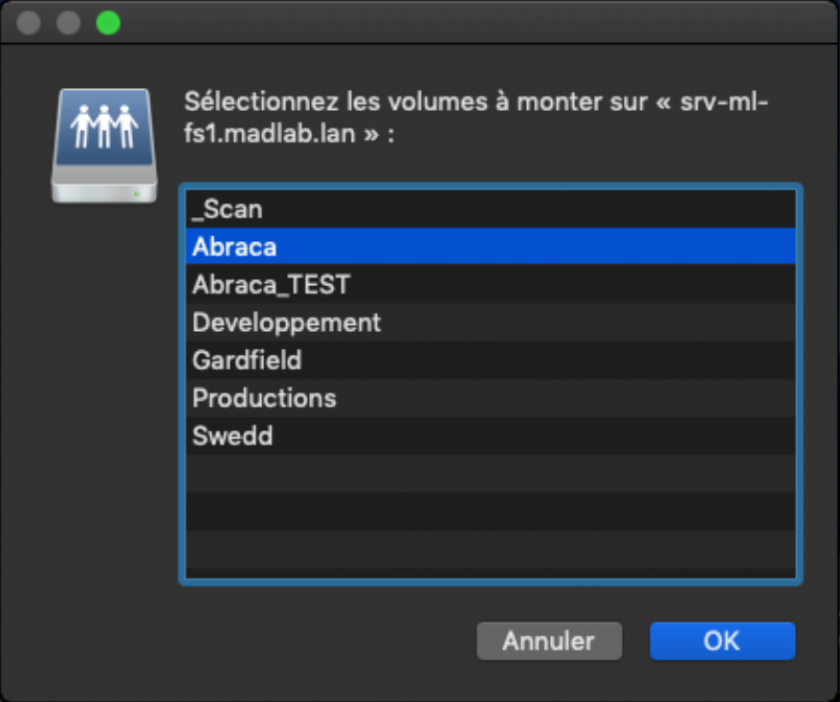The height and width of the screenshot is (702, 840).
Task: Click the people figures on the server icon
Action: pos(104,126)
